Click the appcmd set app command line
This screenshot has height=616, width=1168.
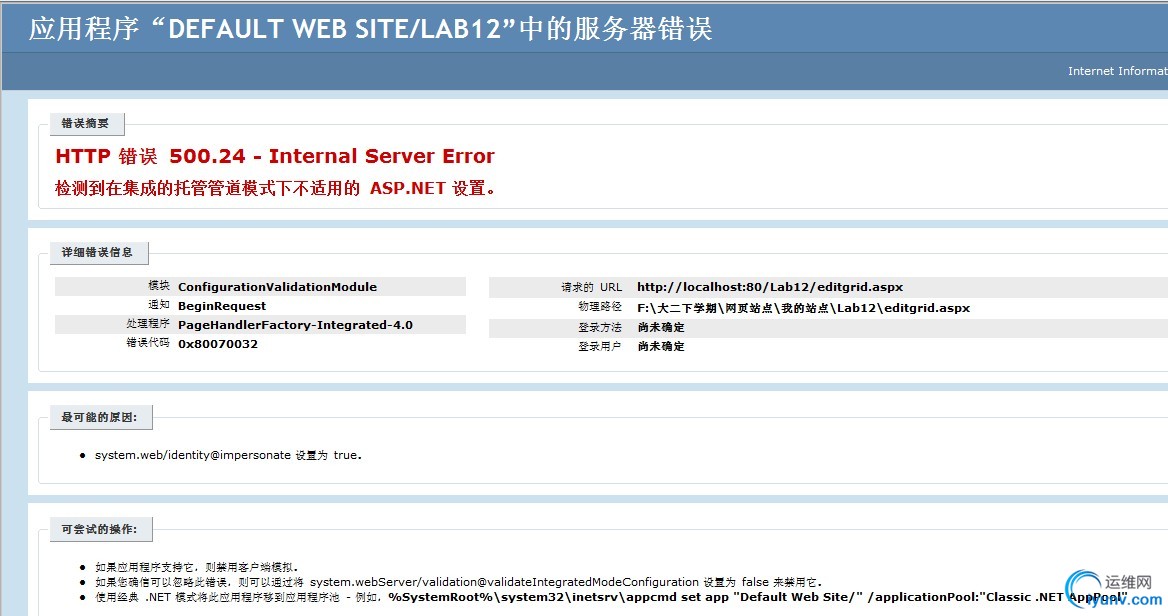pyautogui.click(x=611, y=597)
